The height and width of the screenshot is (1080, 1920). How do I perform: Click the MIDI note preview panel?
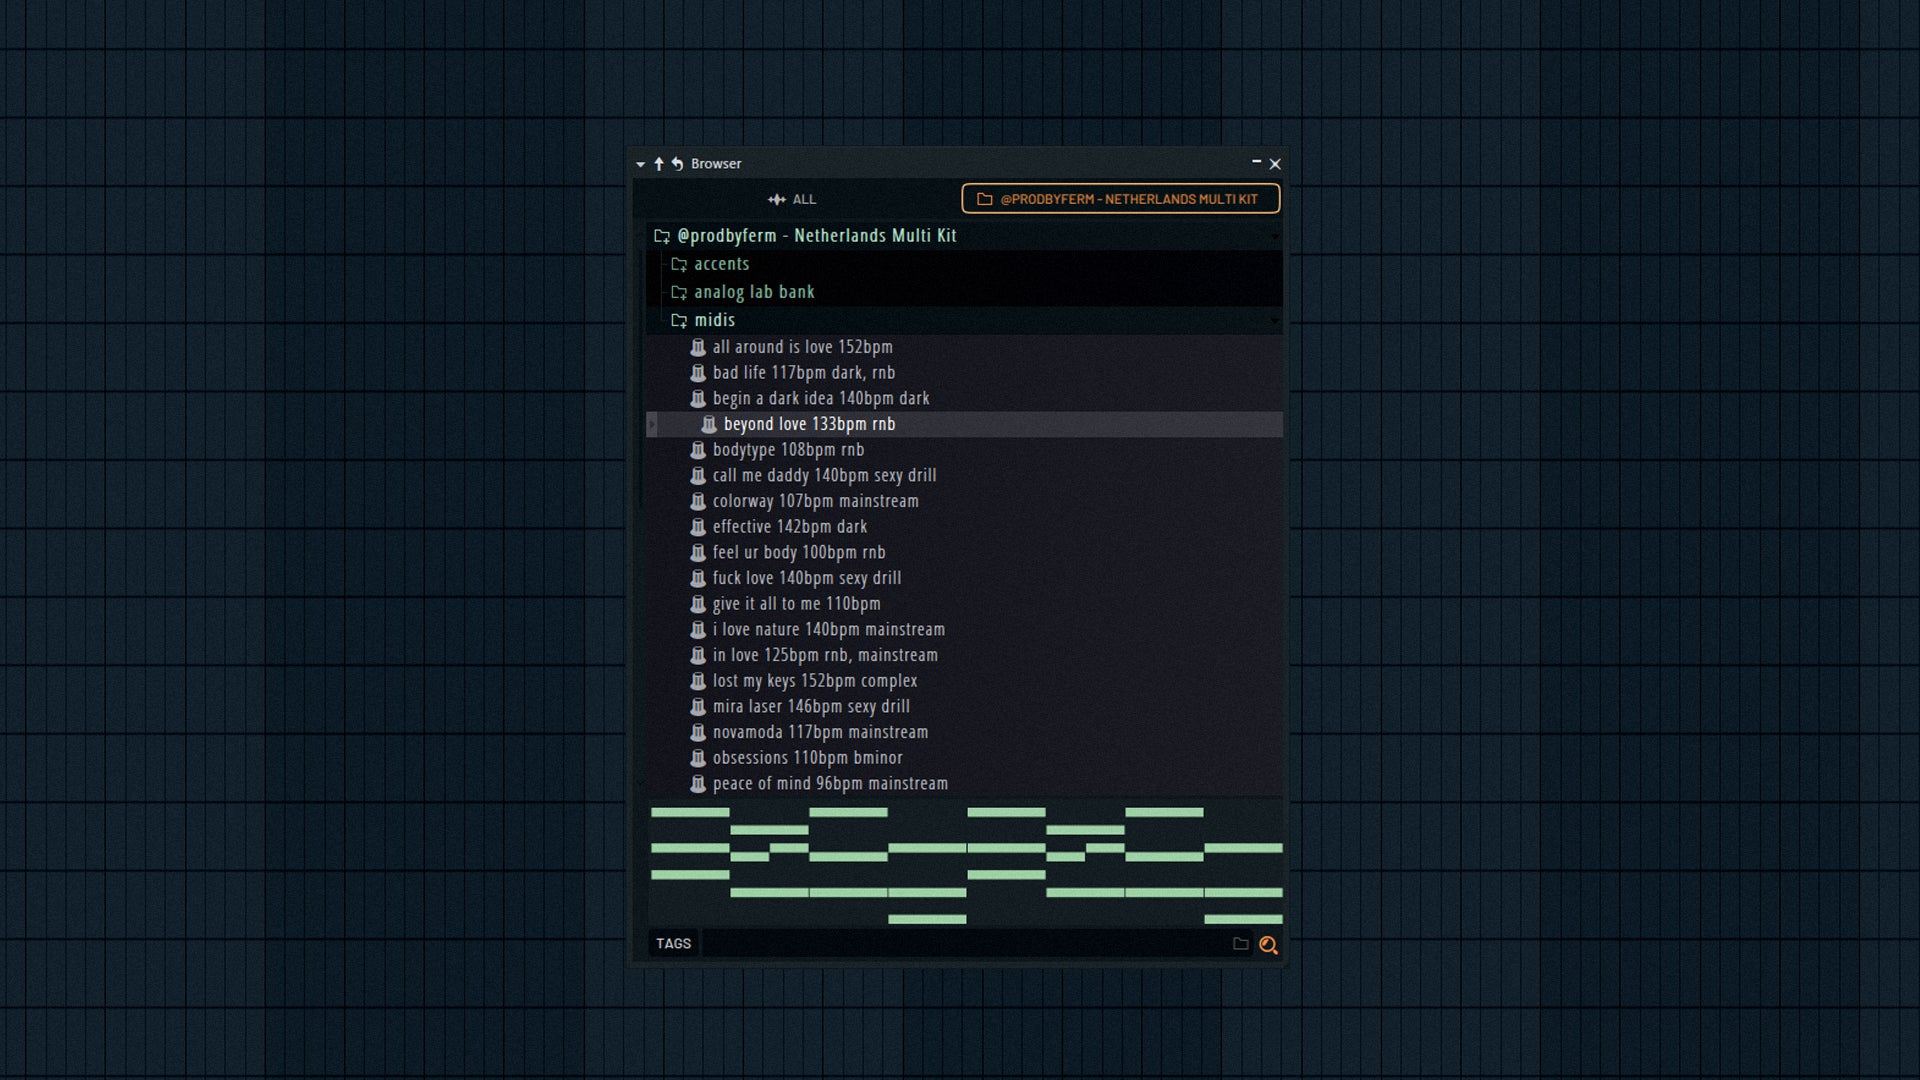click(x=966, y=864)
